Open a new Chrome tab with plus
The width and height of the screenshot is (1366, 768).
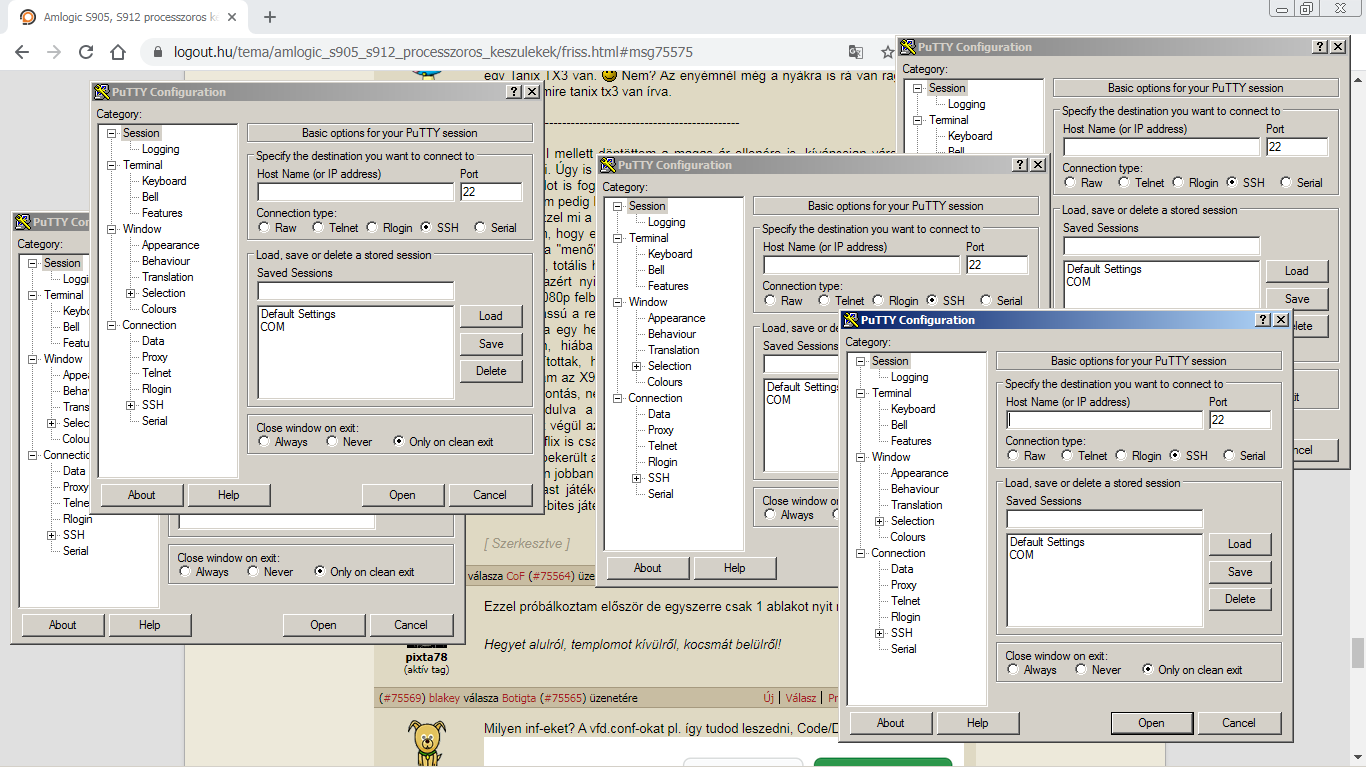[x=270, y=17]
